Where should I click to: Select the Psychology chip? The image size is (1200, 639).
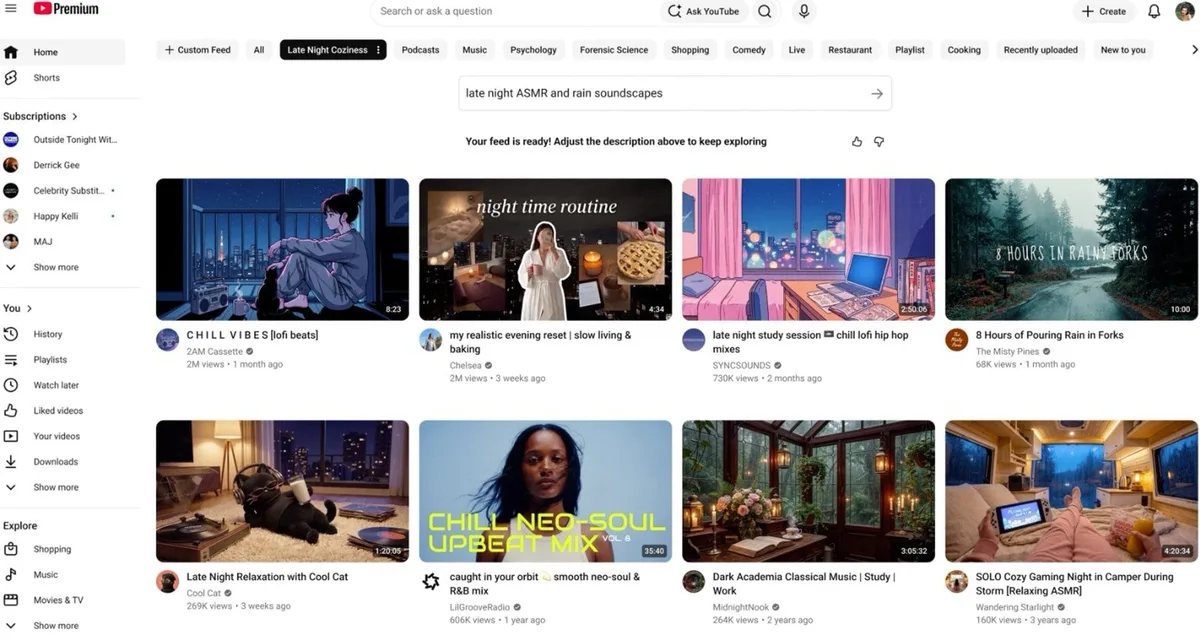pyautogui.click(x=533, y=50)
